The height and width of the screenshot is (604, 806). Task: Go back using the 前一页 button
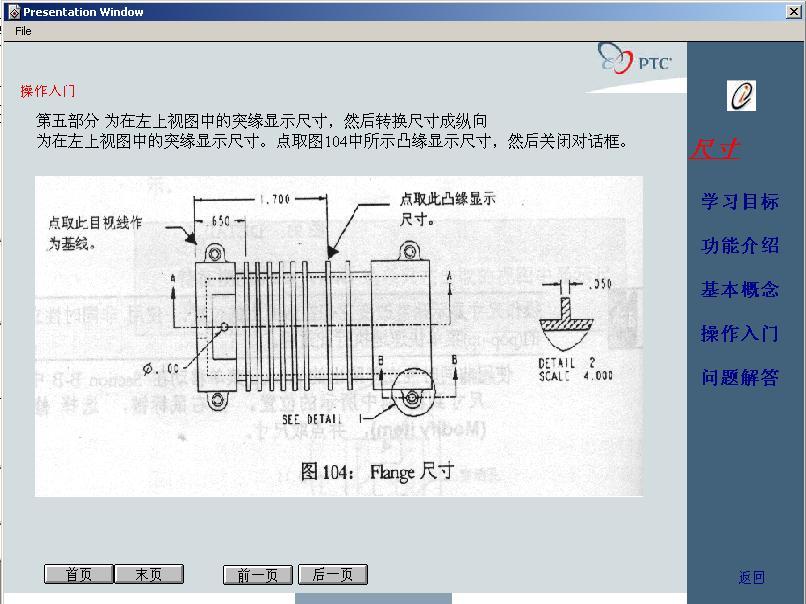click(257, 573)
